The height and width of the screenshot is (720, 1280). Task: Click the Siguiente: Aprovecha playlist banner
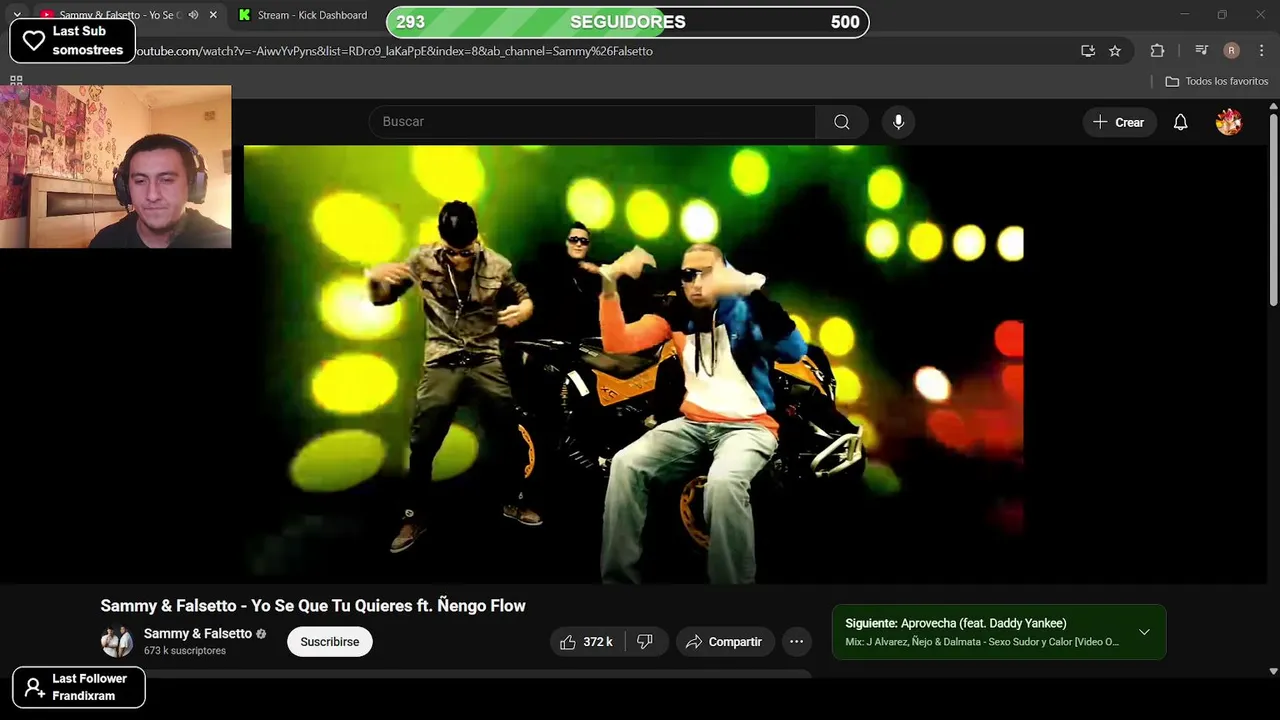coord(999,632)
